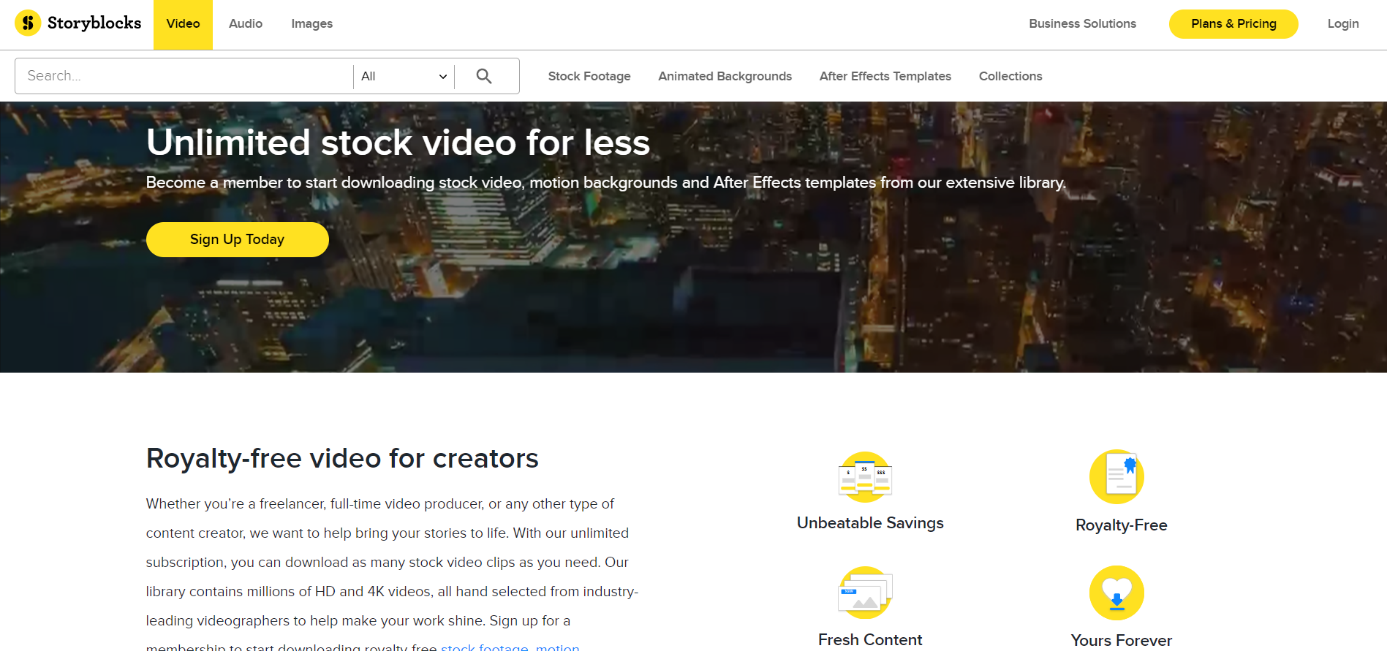Go to Stock Footage
Screen dimensions: 1387x651
point(589,76)
